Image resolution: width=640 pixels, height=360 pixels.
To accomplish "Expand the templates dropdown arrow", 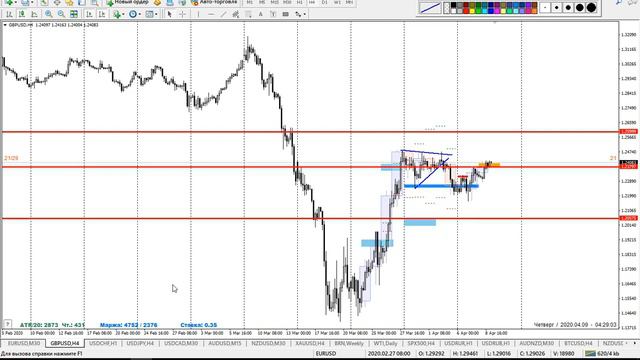I will click(x=156, y=14).
